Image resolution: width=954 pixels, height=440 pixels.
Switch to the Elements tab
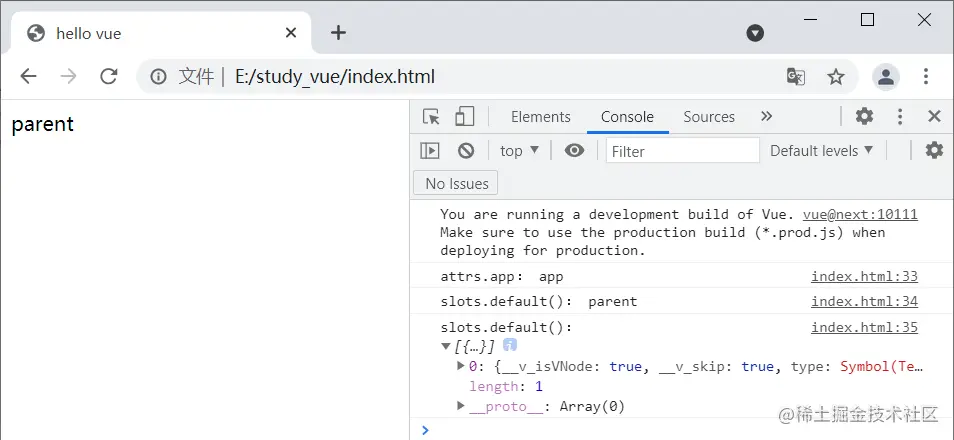click(x=541, y=117)
